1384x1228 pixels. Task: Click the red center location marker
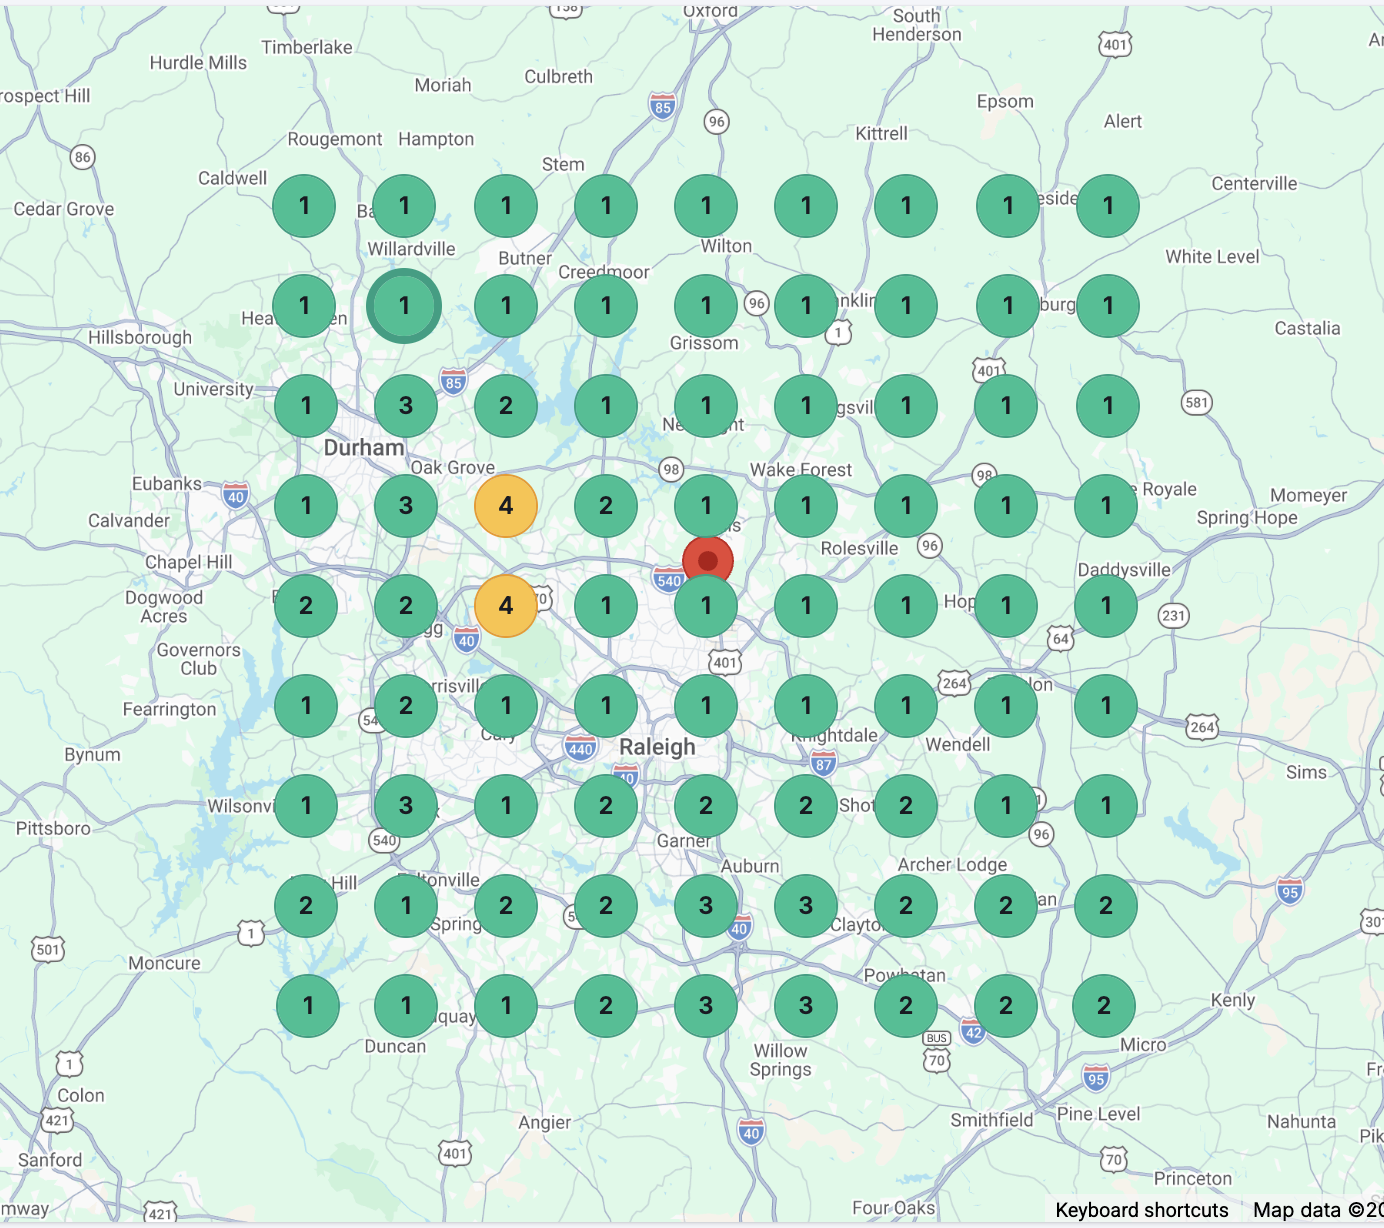pos(708,560)
